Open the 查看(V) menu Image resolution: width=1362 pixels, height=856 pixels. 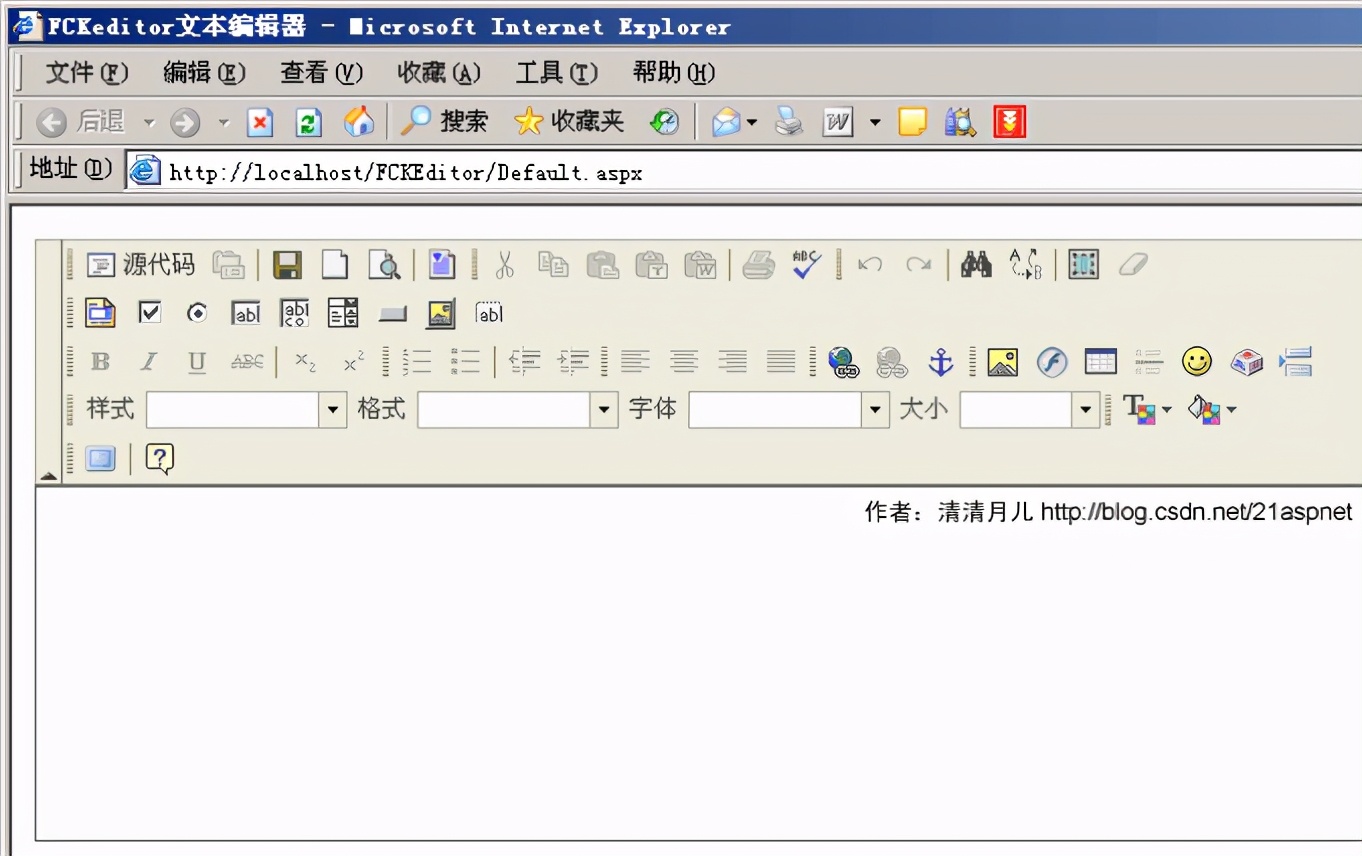click(x=321, y=73)
